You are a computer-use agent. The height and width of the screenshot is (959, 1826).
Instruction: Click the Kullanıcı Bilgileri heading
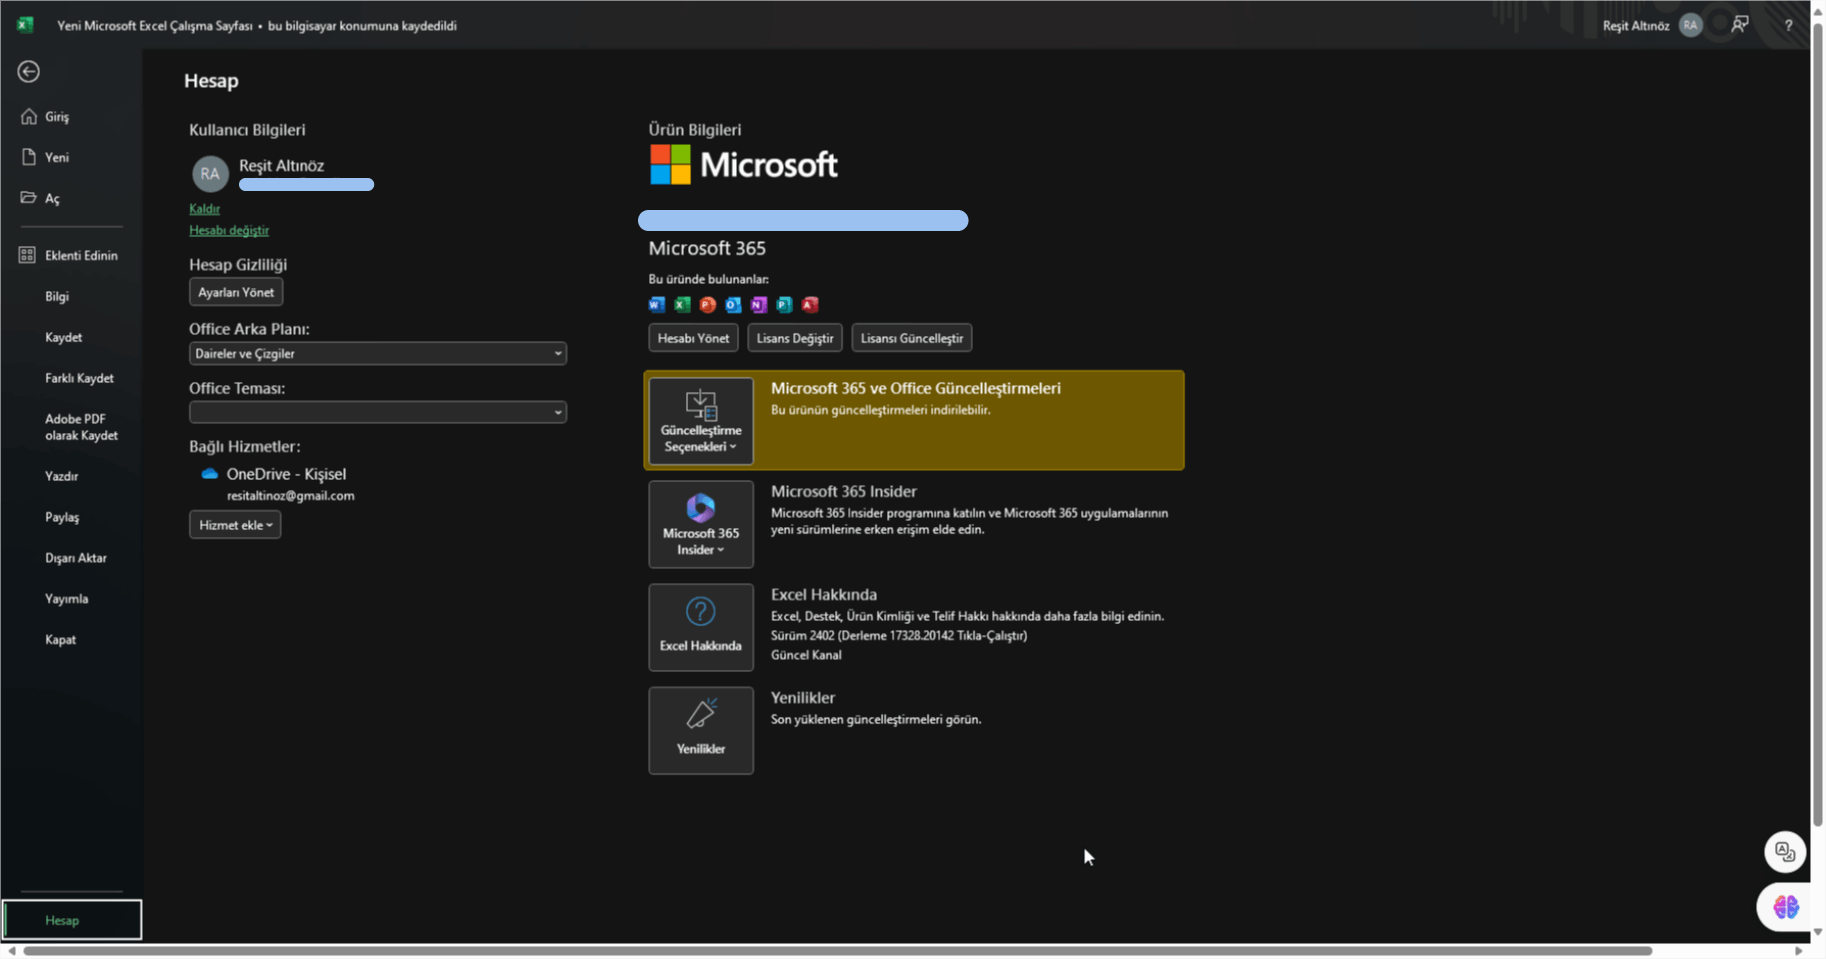pos(247,130)
